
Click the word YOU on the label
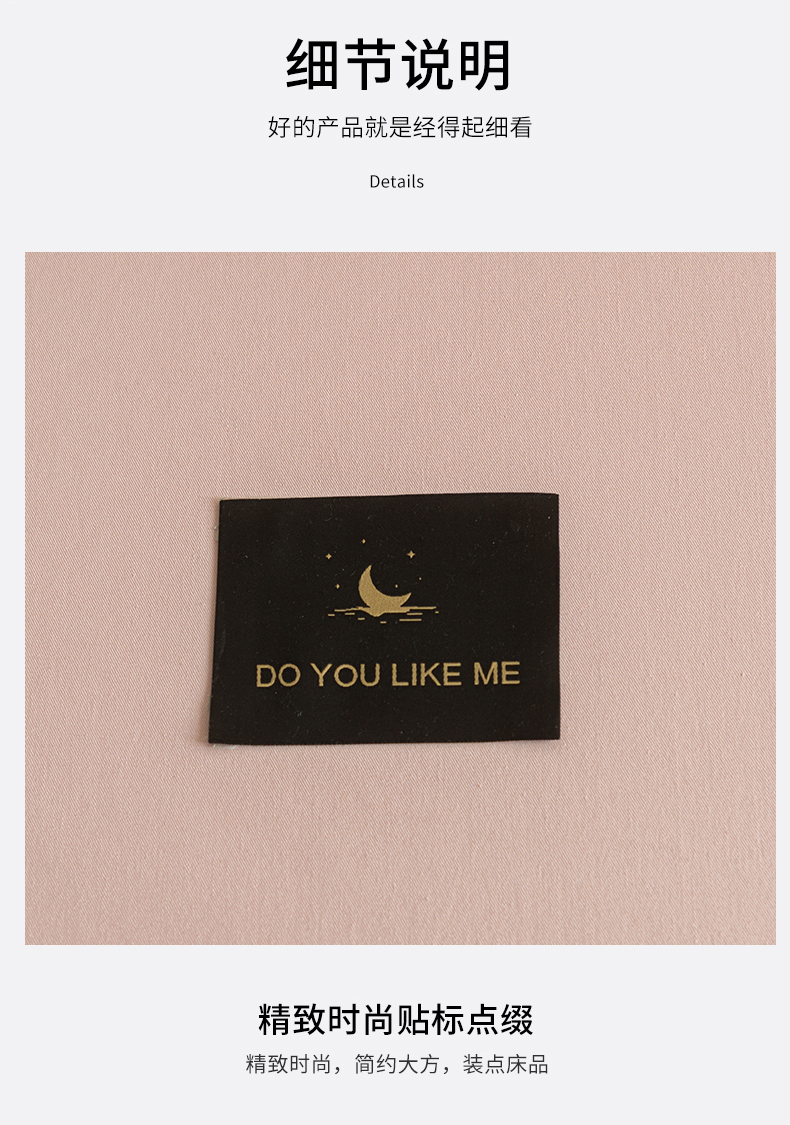click(x=346, y=674)
